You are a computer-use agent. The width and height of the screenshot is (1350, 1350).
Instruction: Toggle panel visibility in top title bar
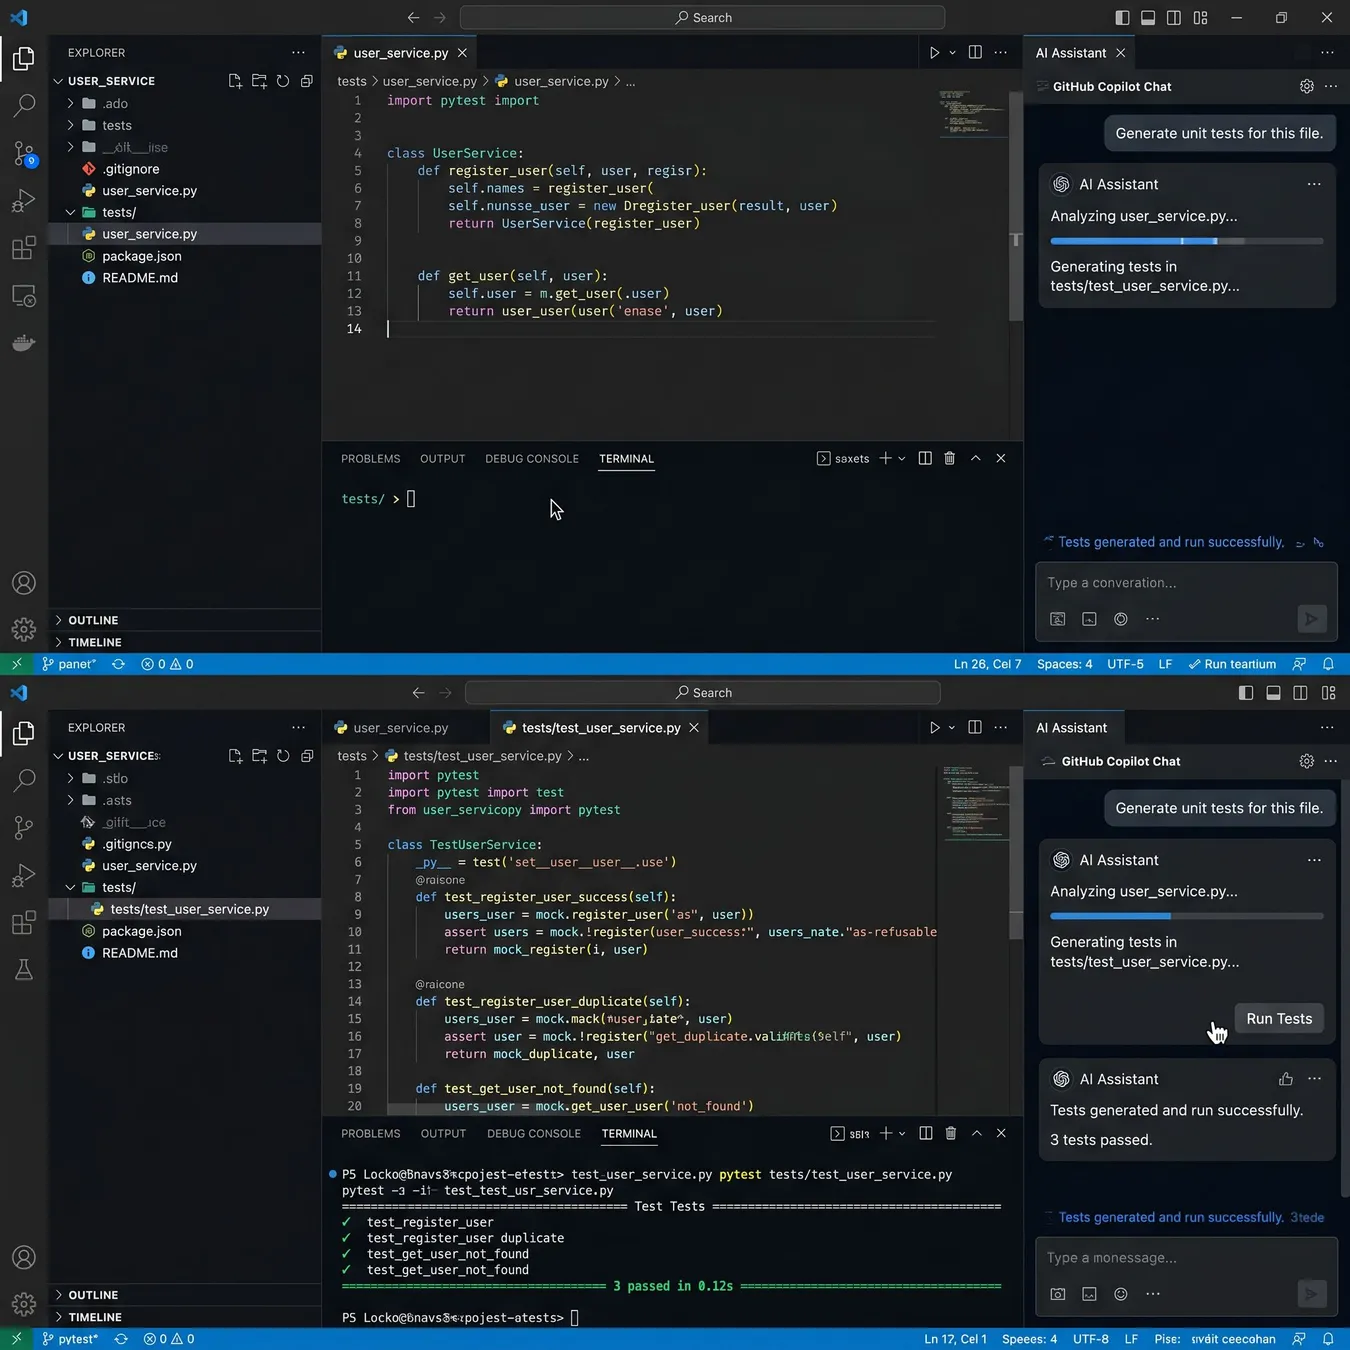pos(1148,17)
